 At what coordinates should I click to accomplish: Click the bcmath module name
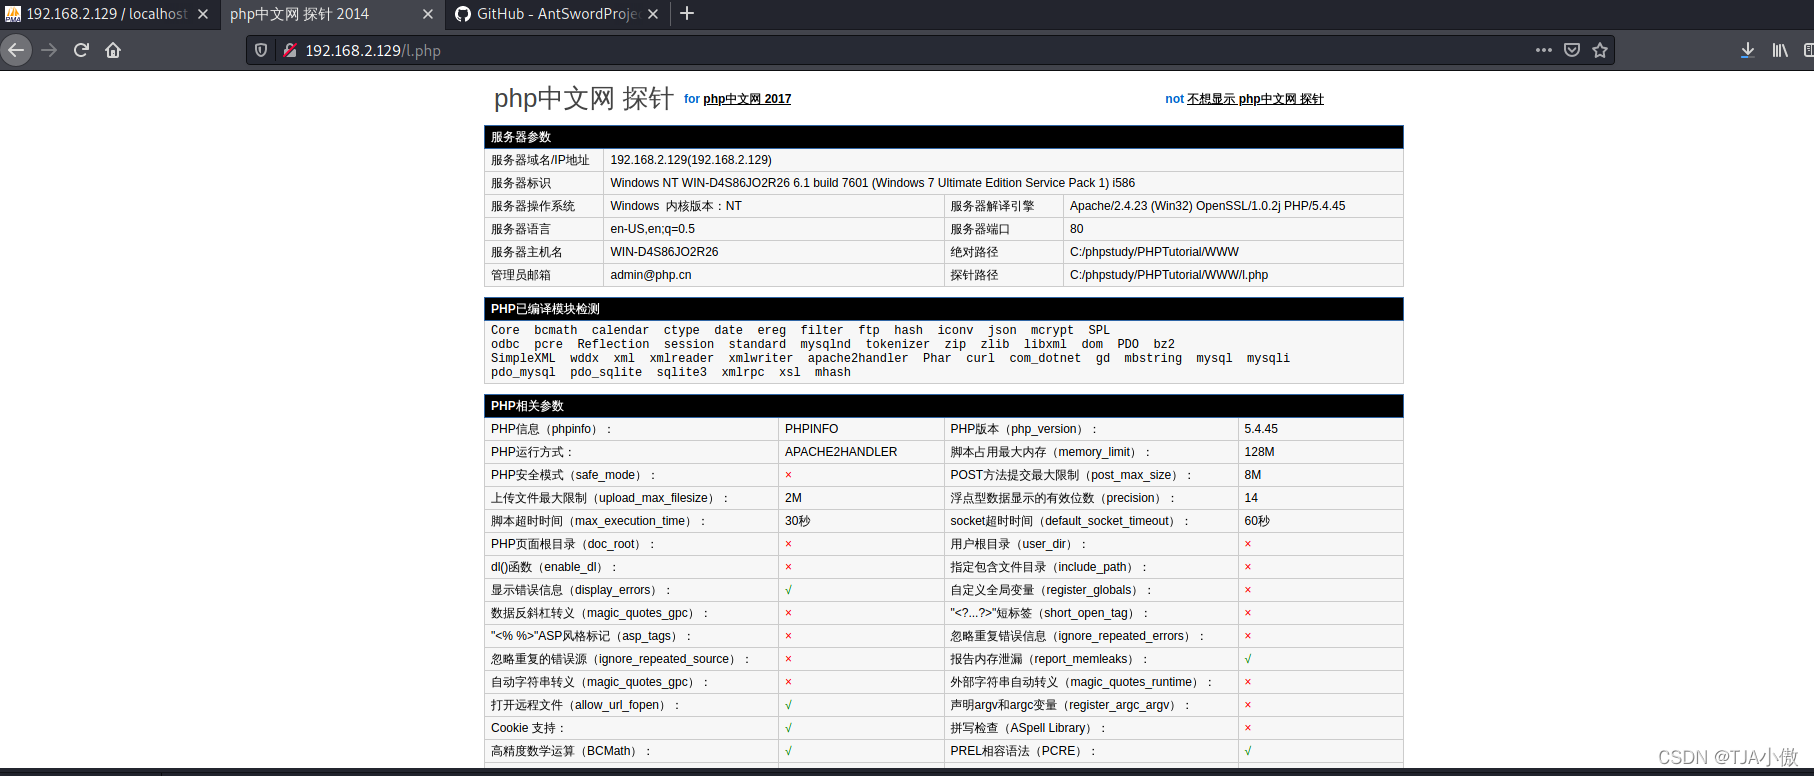point(555,330)
